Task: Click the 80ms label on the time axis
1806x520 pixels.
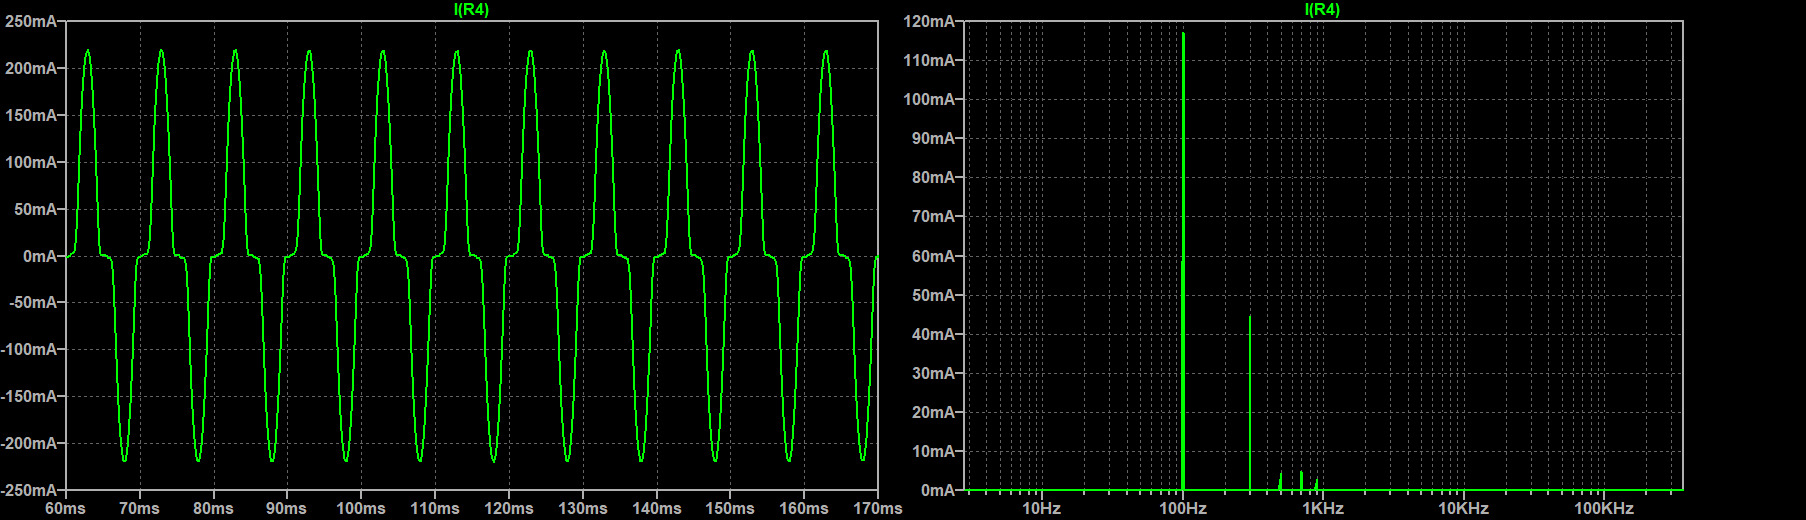Action: coord(214,508)
